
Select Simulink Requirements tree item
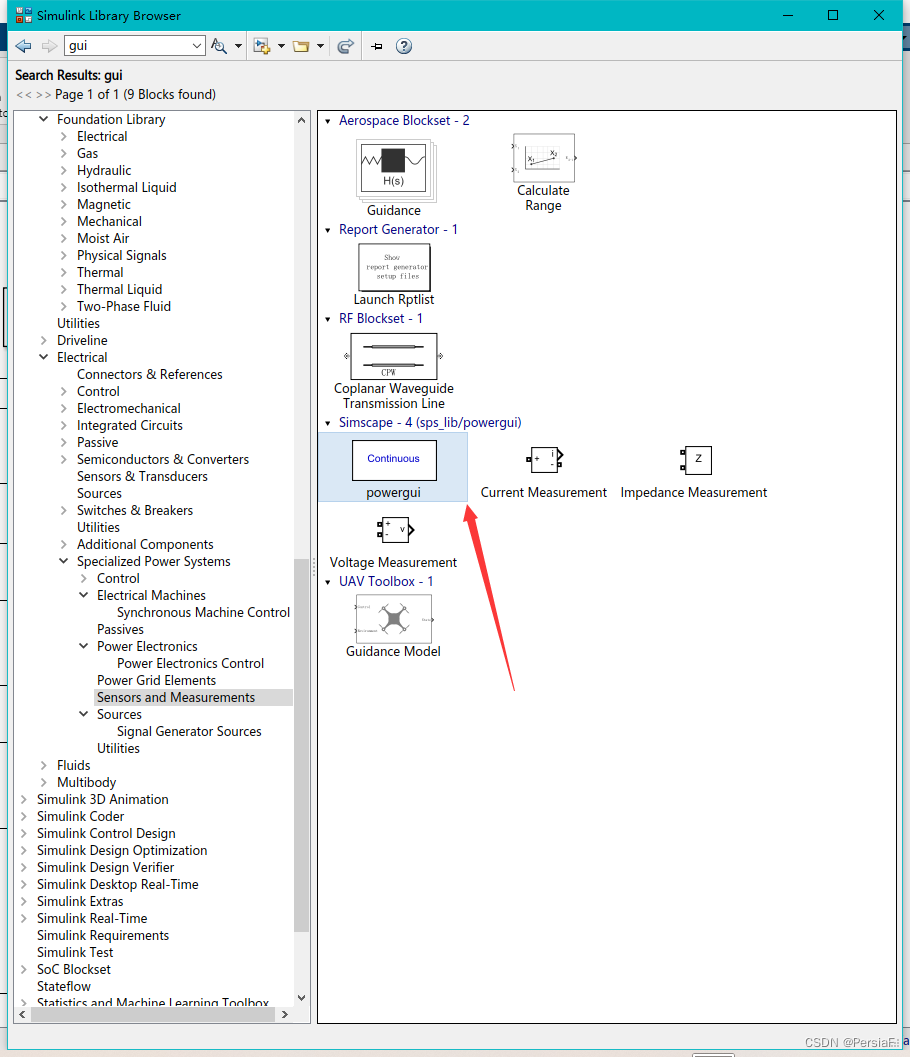[x=103, y=936]
